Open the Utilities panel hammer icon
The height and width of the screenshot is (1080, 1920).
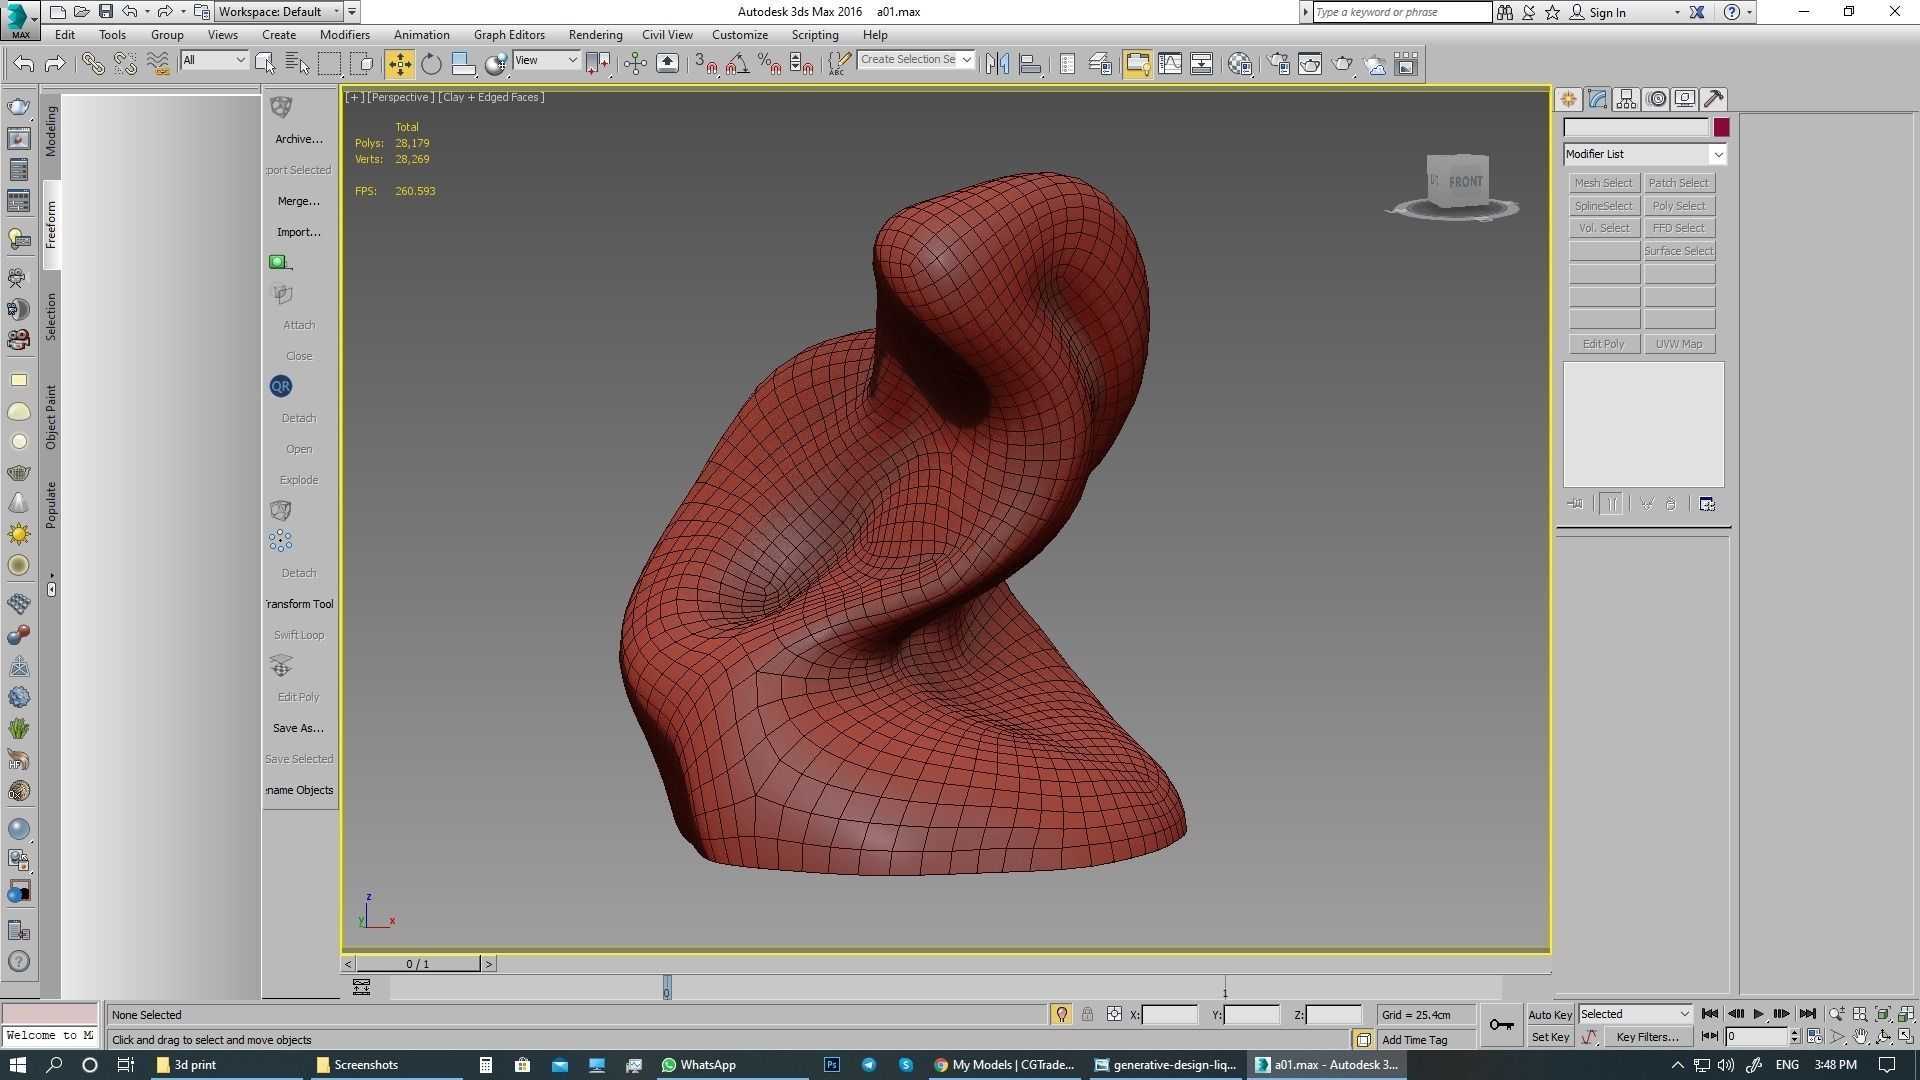1714,99
